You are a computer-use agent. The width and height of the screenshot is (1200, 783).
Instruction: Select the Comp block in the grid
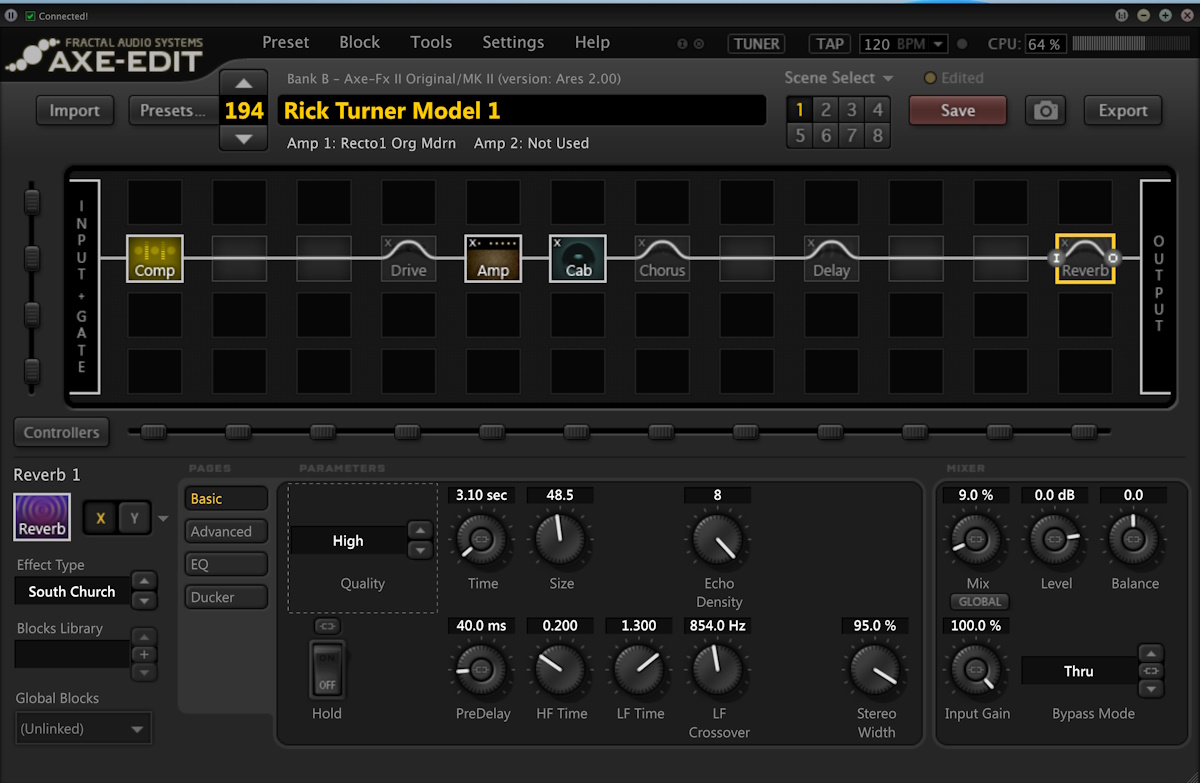[x=155, y=258]
